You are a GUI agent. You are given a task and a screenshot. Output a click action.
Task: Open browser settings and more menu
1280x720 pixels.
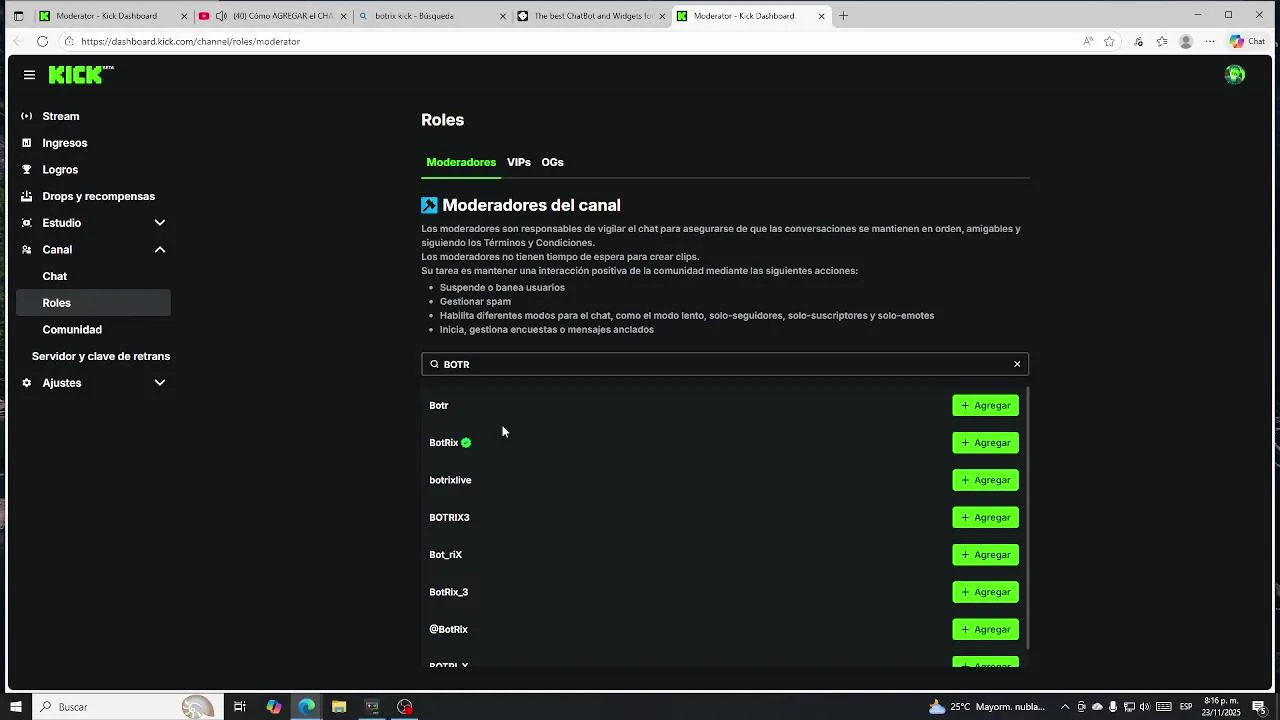[x=1210, y=41]
